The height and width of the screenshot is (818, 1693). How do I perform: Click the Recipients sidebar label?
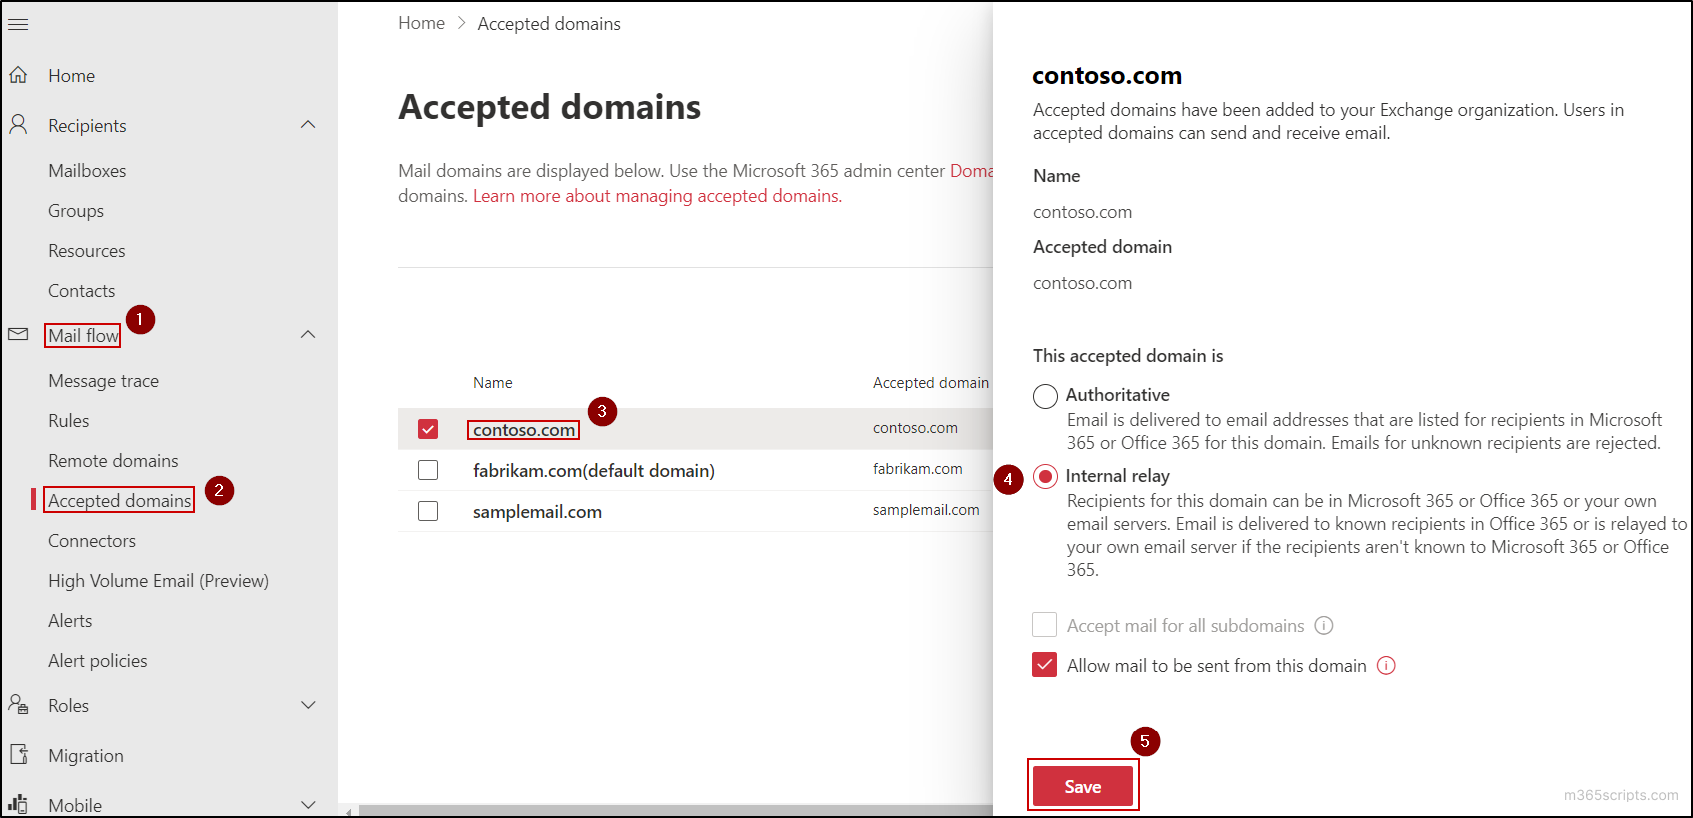pyautogui.click(x=87, y=126)
